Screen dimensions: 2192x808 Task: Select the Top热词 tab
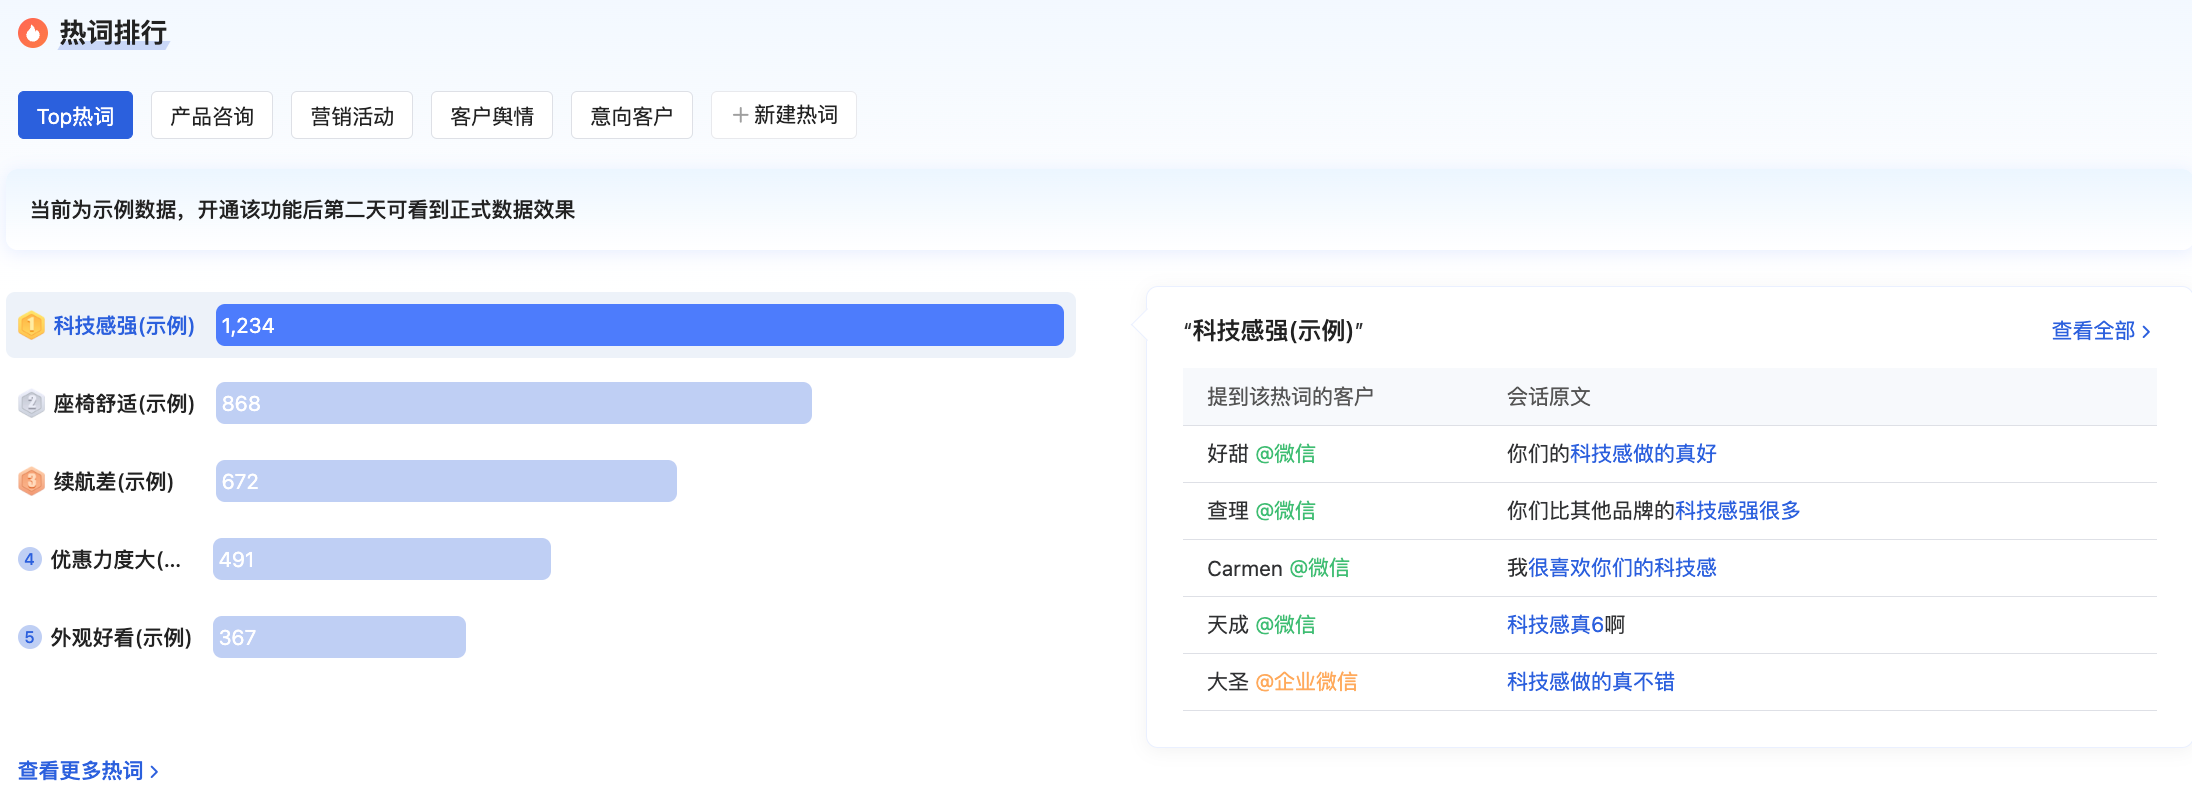click(75, 116)
